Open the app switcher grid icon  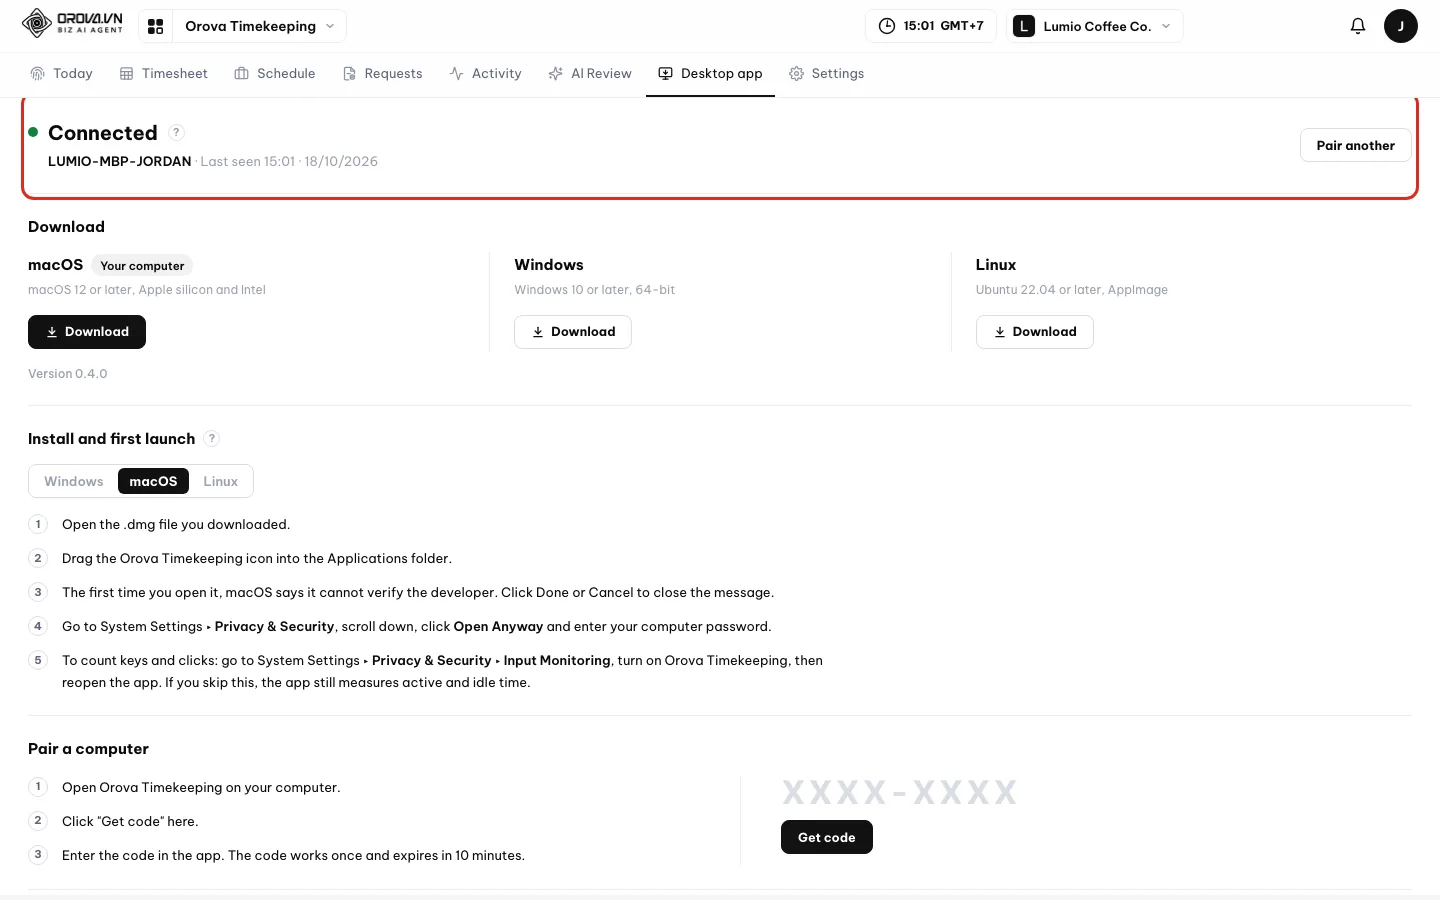[x=155, y=26]
